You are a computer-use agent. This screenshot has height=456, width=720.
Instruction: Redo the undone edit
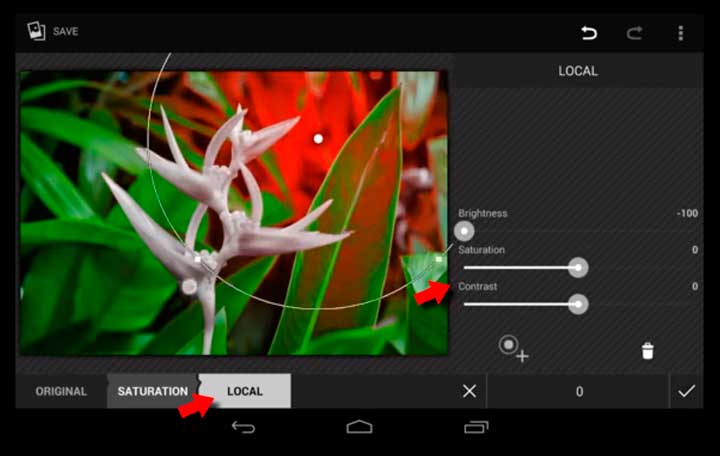click(x=634, y=33)
